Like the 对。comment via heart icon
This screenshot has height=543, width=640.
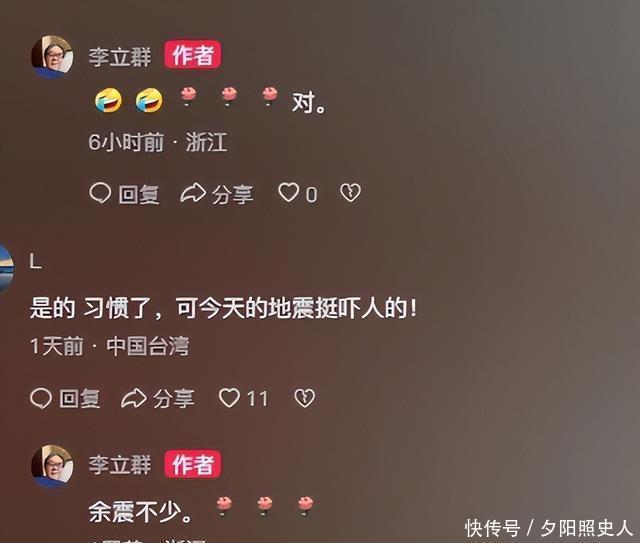[289, 192]
